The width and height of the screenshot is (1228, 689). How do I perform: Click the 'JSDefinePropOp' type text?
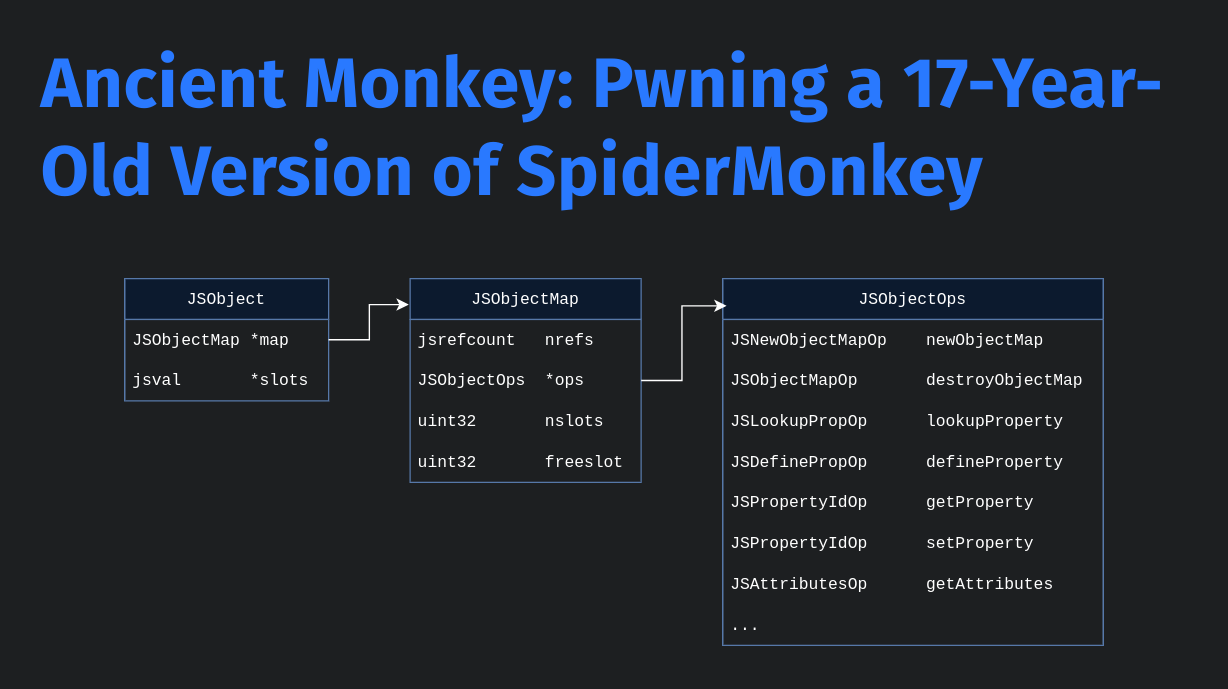click(x=798, y=462)
